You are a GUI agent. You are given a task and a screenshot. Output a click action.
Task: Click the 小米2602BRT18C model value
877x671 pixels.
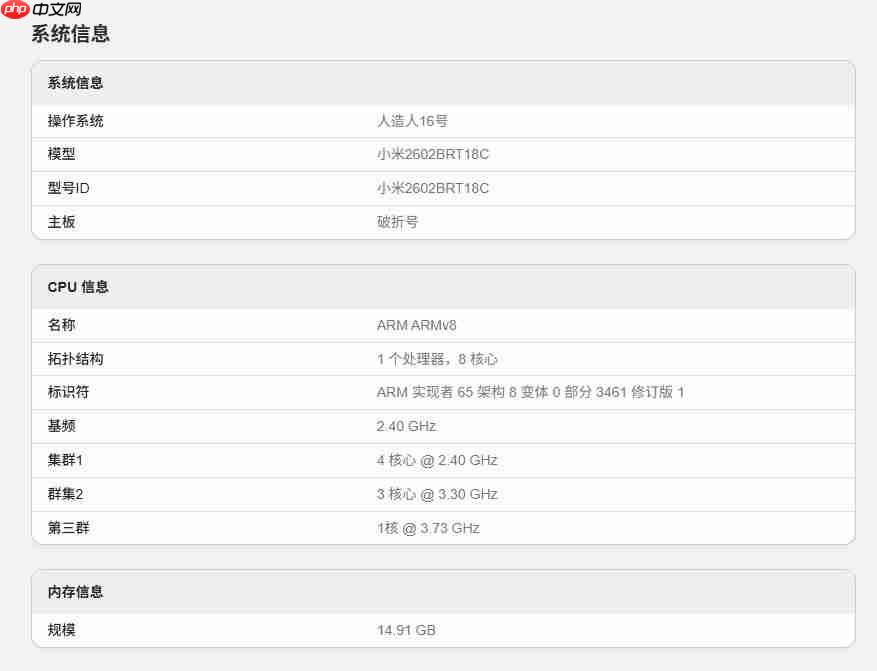click(435, 155)
